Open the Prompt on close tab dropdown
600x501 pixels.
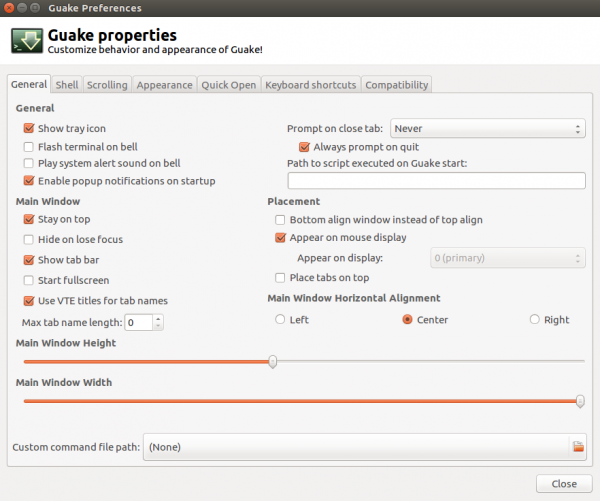point(487,128)
